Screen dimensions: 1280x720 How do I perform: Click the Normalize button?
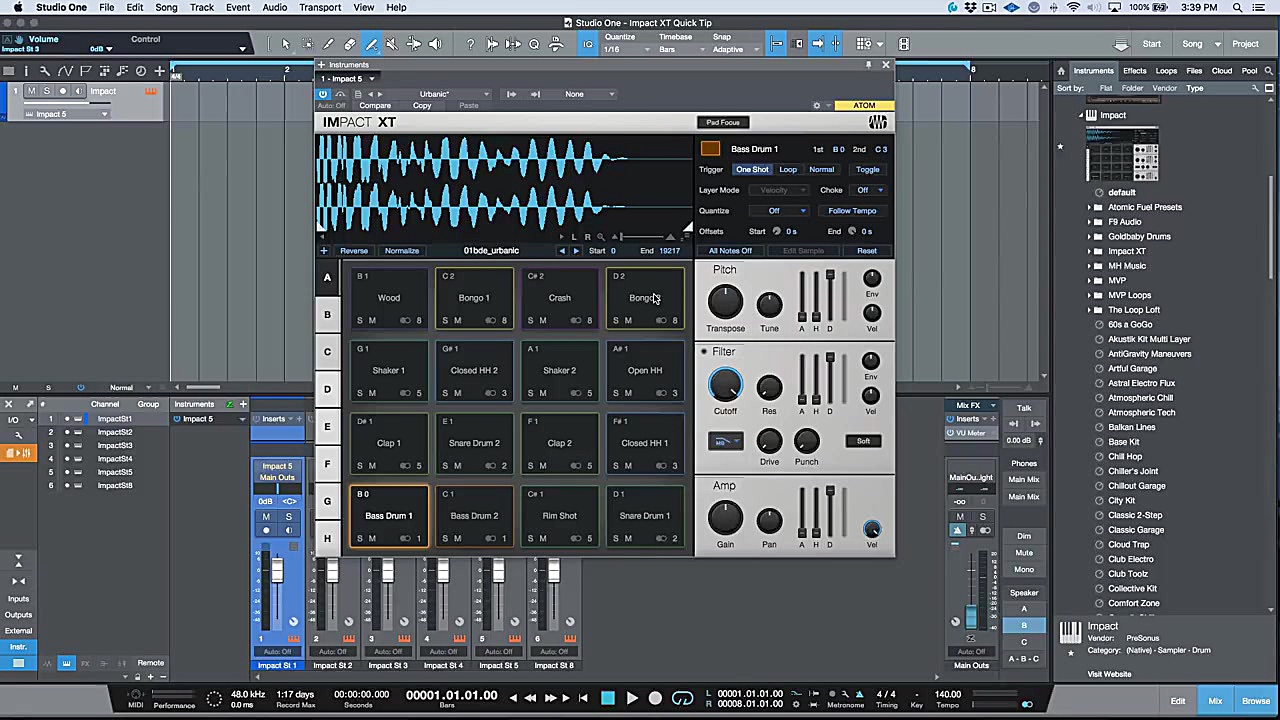(x=402, y=251)
